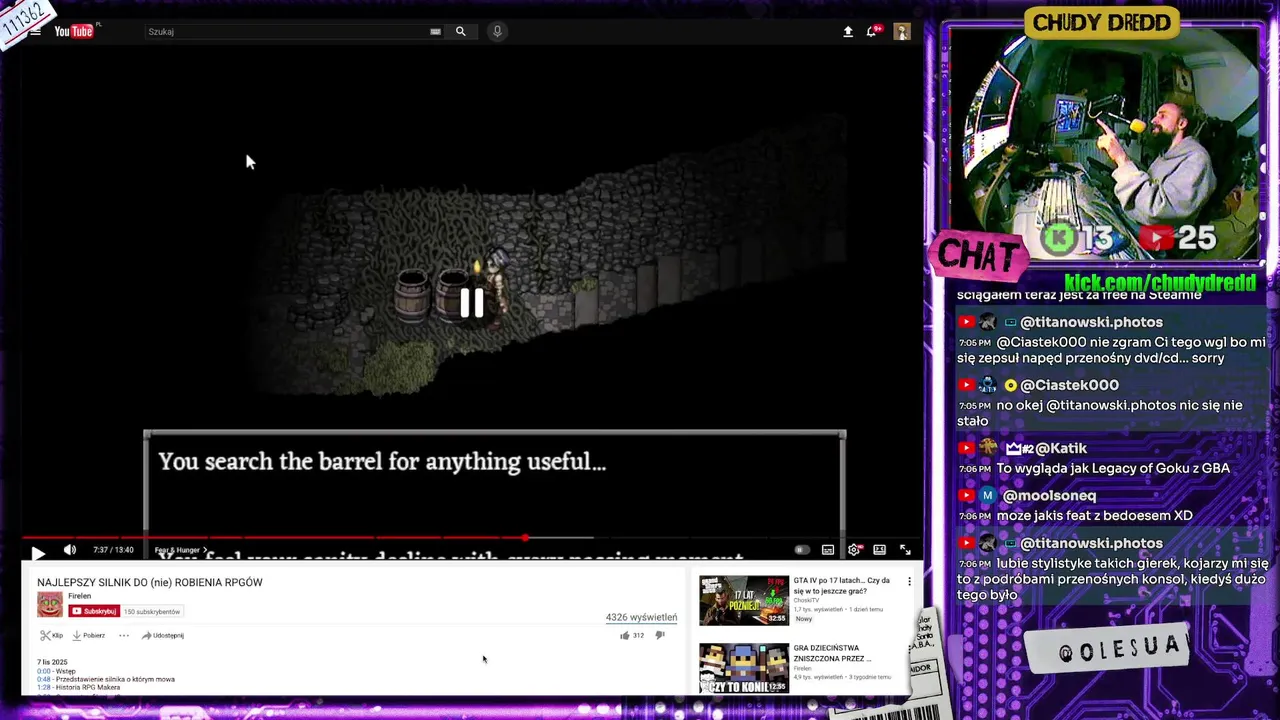The height and width of the screenshot is (720, 1280).
Task: Click the 150 subskrybentów count
Action: pyautogui.click(x=152, y=611)
